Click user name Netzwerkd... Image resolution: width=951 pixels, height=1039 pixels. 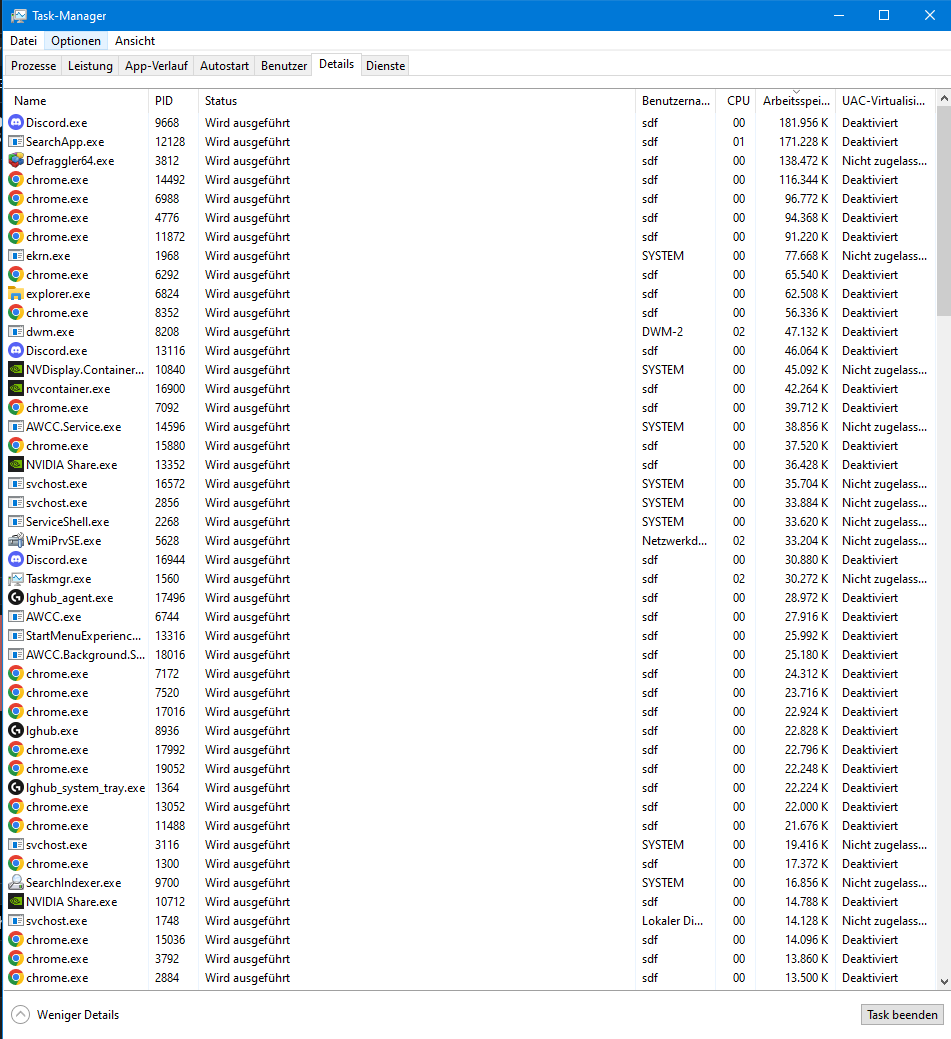(x=674, y=541)
